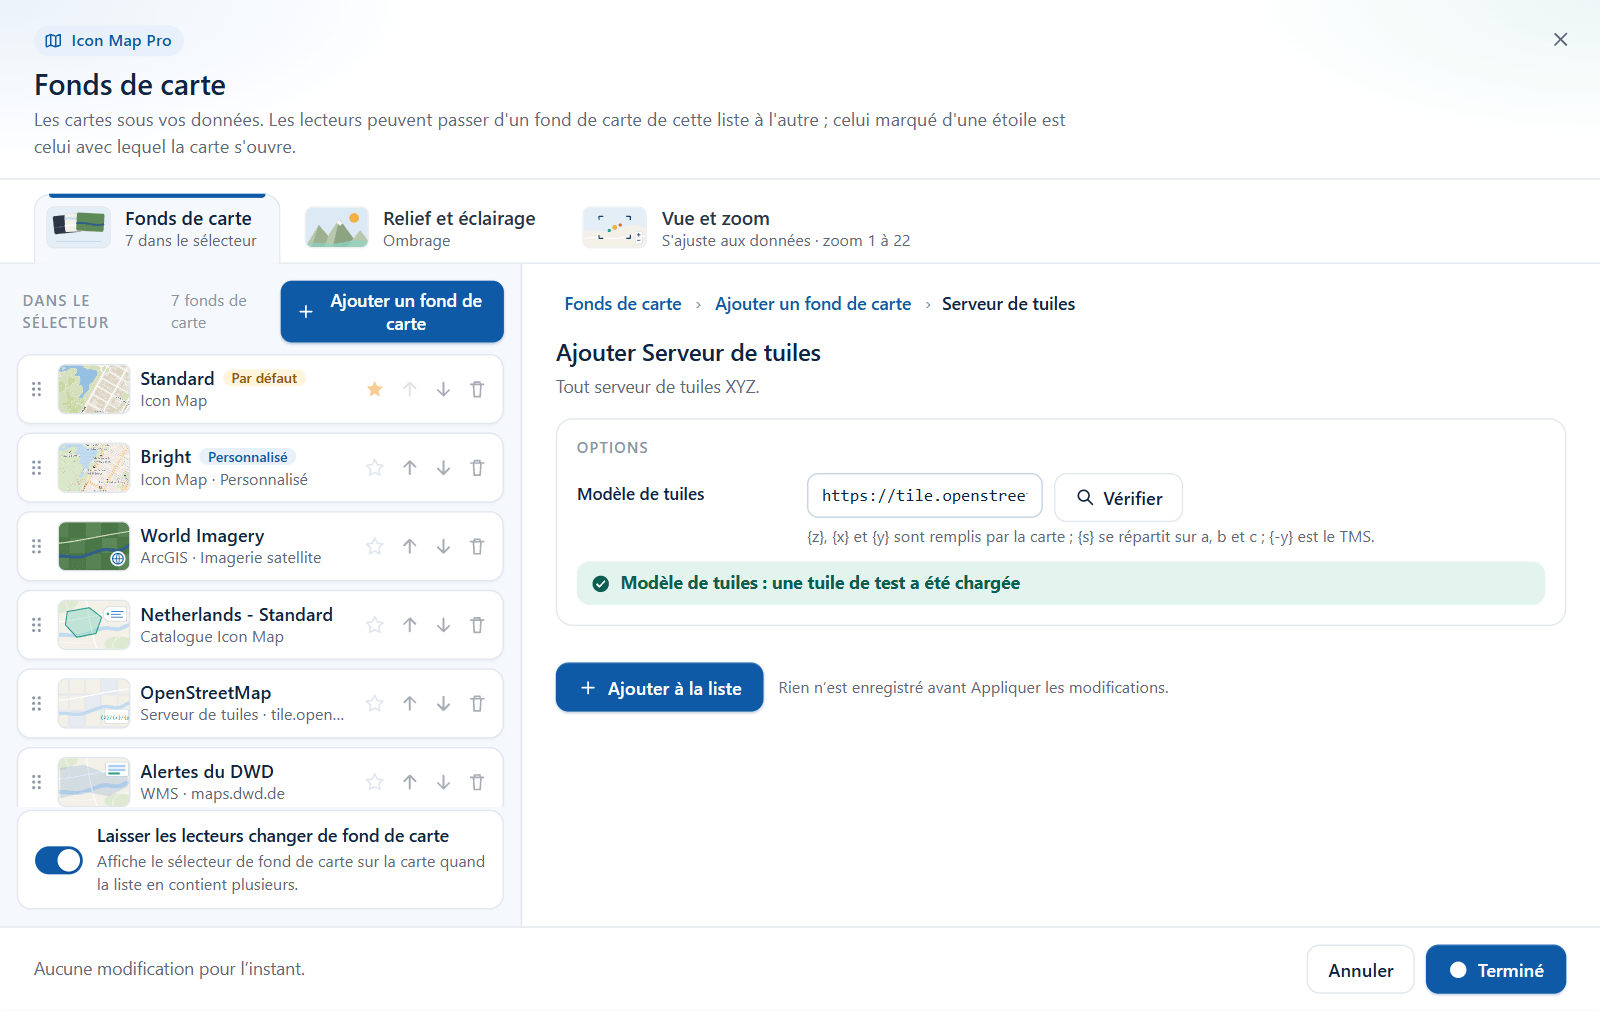Click the Terminé button

click(x=1496, y=970)
